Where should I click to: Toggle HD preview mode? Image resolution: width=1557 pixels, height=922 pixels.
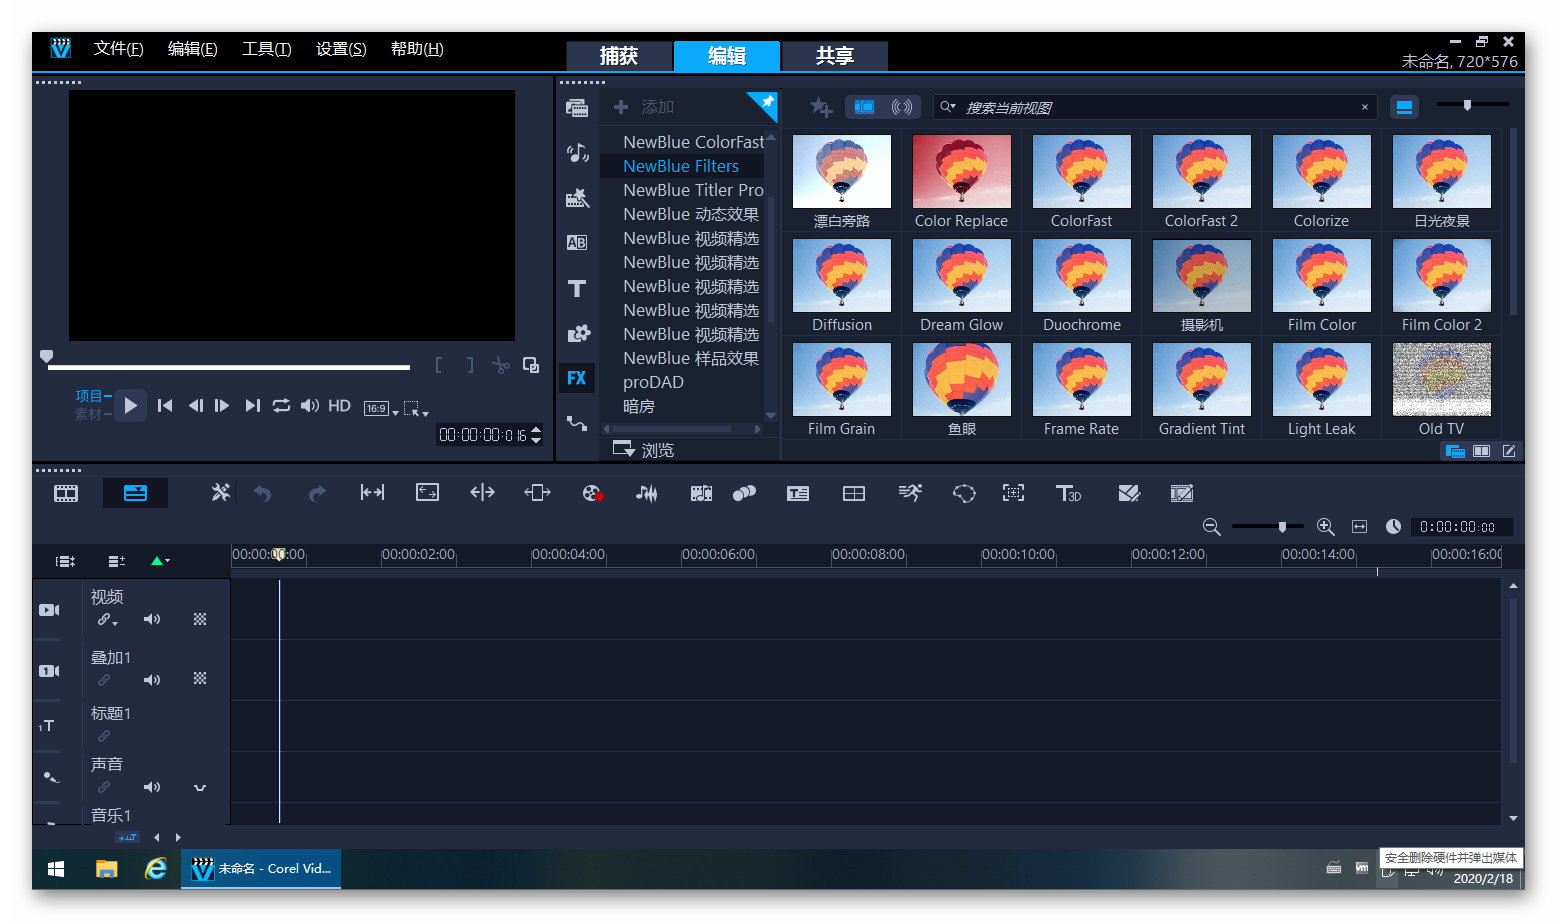click(x=340, y=406)
